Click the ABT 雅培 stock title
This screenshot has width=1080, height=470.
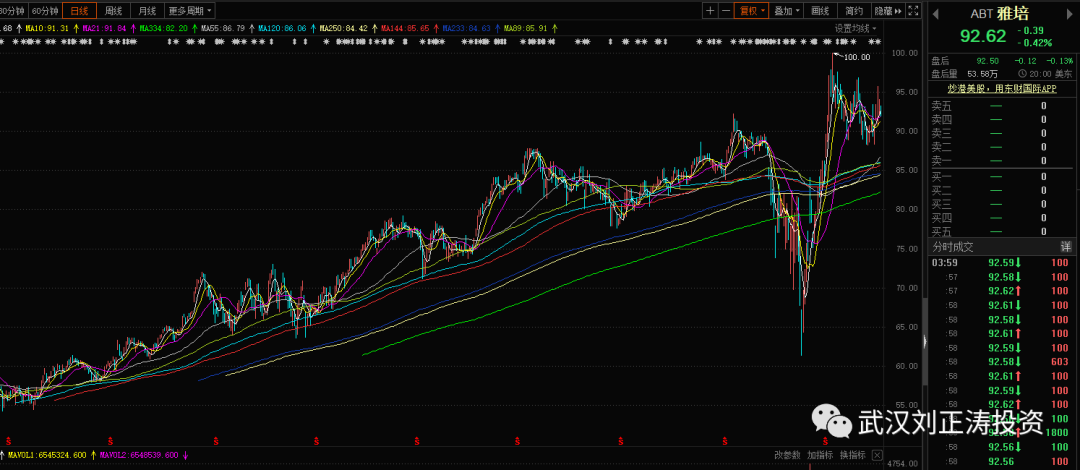999,14
